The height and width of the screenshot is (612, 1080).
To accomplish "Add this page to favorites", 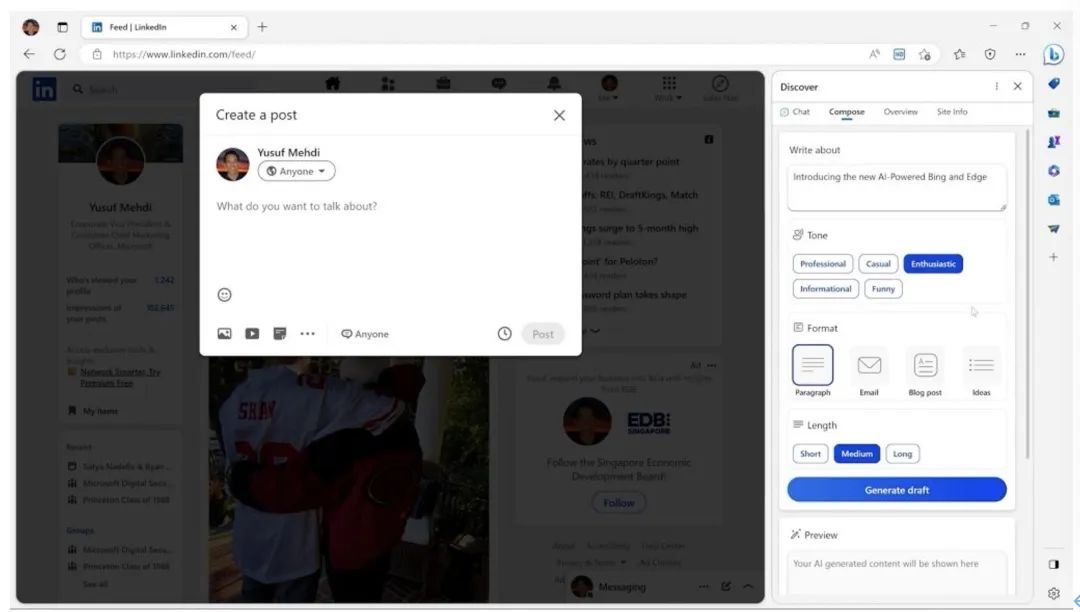I will pyautogui.click(x=925, y=54).
